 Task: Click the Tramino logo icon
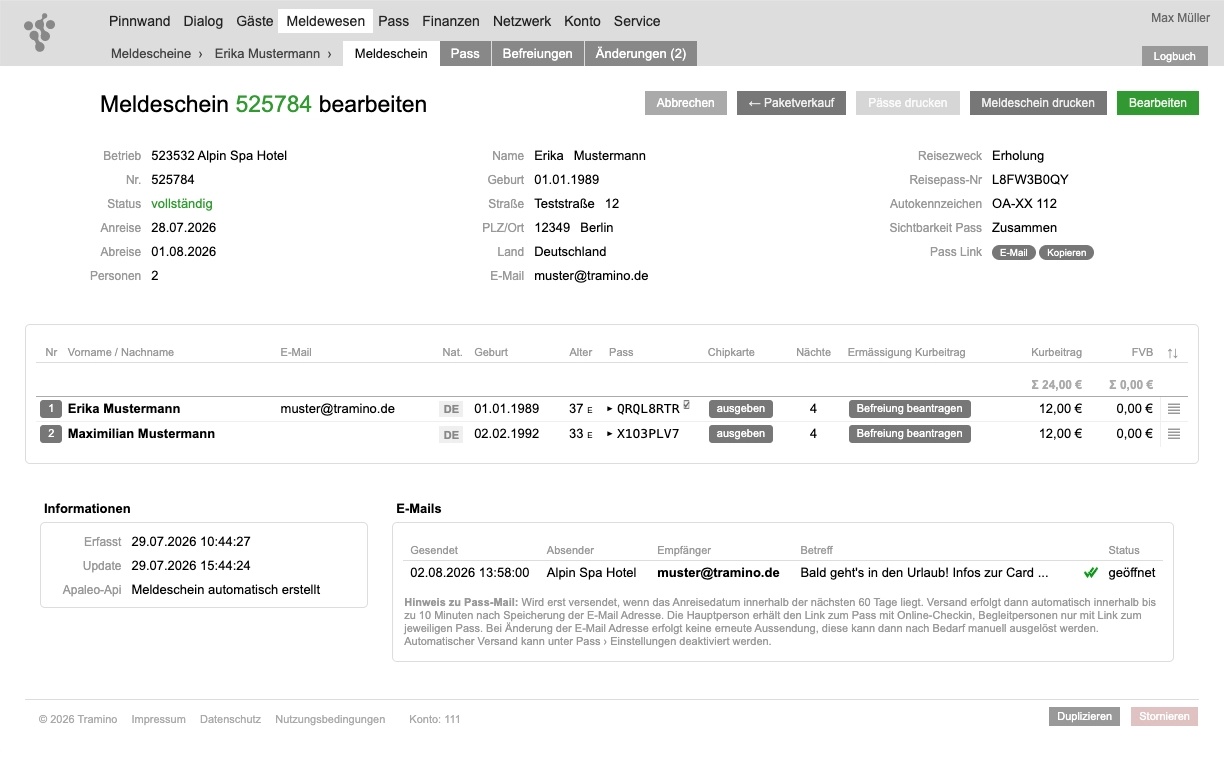(40, 32)
